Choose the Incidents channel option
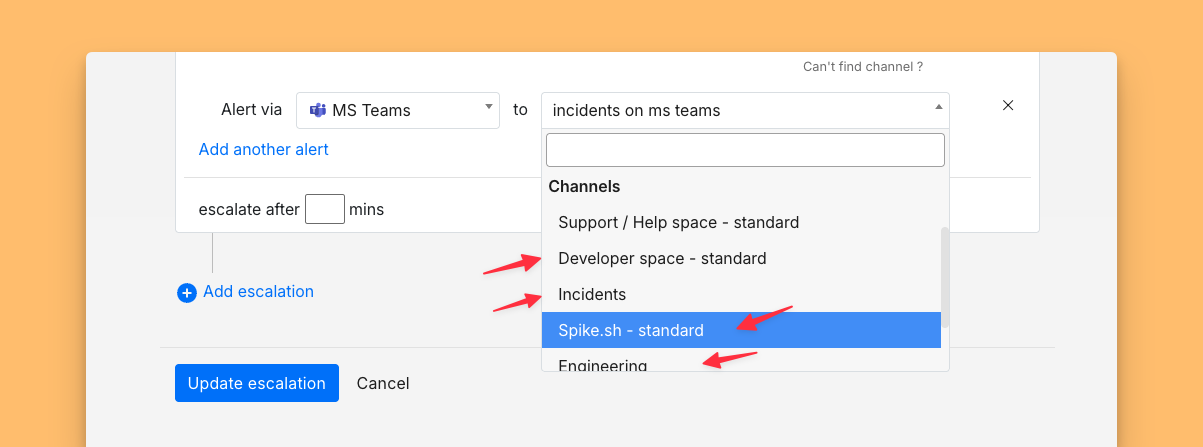 [x=741, y=294]
